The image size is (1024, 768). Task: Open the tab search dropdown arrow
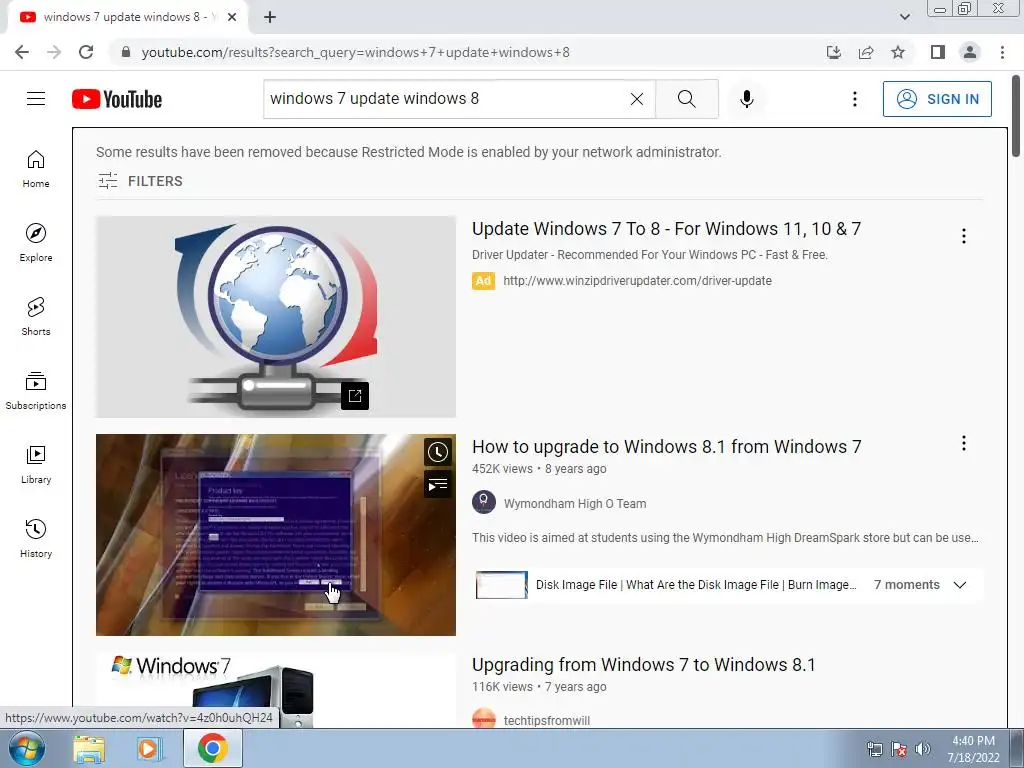click(904, 17)
